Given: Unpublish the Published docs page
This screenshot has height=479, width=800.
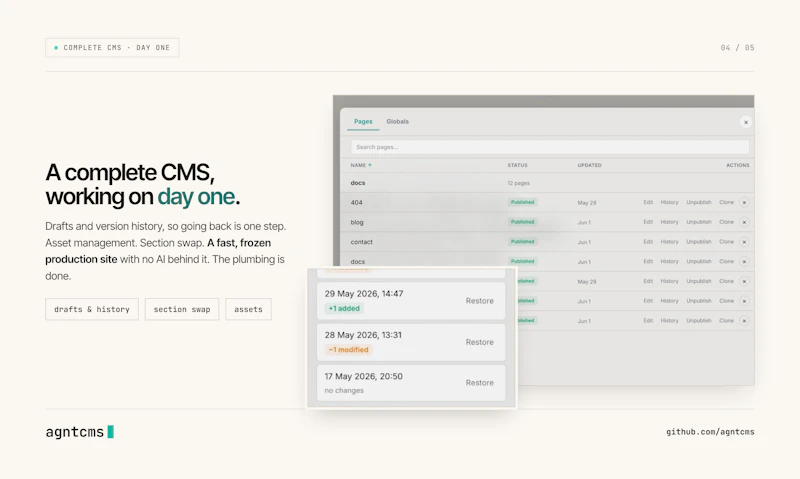Looking at the screenshot, I should pyautogui.click(x=698, y=262).
